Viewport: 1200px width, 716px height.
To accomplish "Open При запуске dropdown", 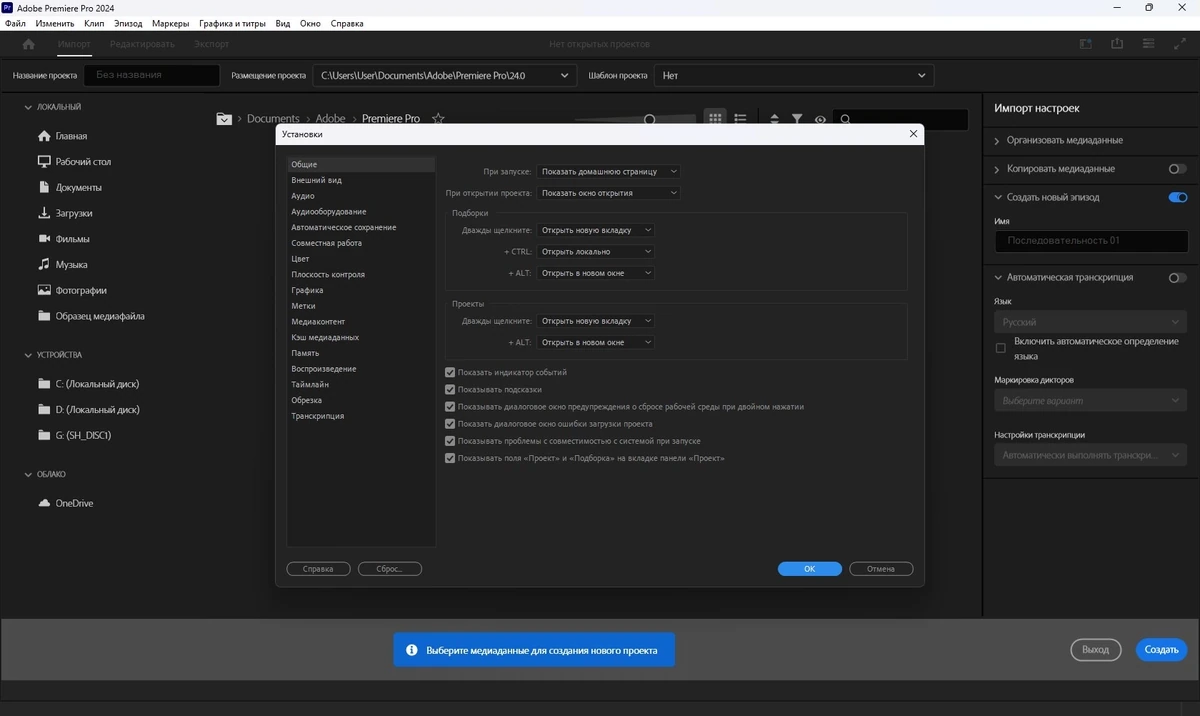I will point(609,172).
